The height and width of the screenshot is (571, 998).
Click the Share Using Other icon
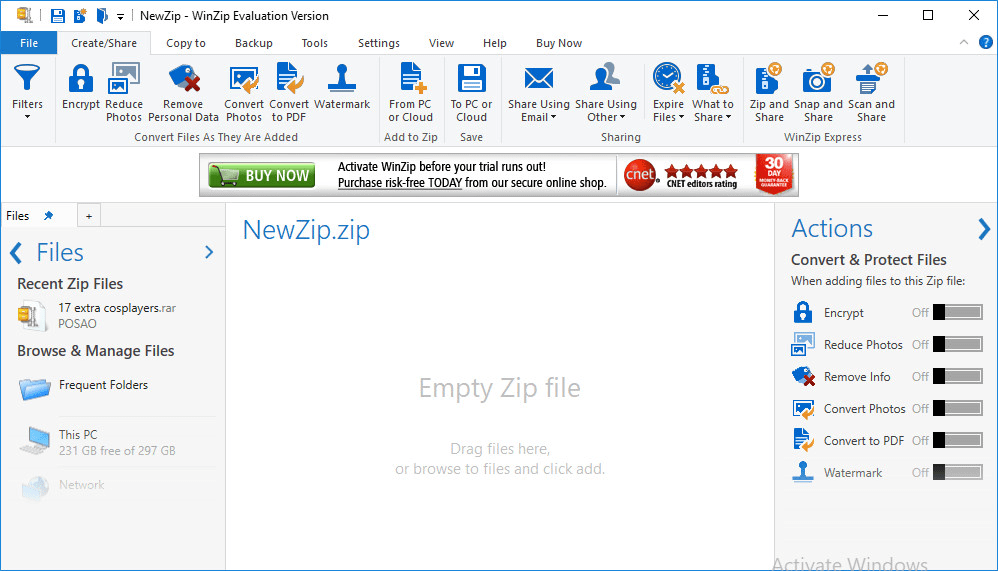click(x=605, y=78)
